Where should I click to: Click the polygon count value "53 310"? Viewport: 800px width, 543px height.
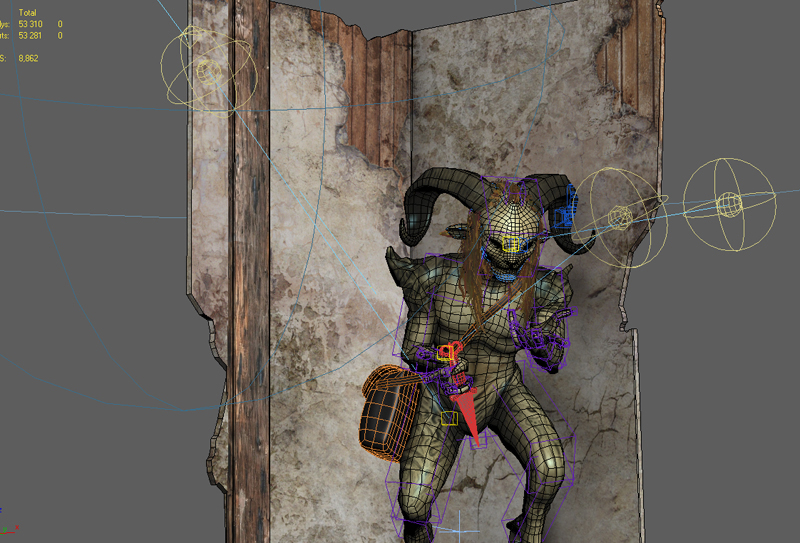pos(30,24)
